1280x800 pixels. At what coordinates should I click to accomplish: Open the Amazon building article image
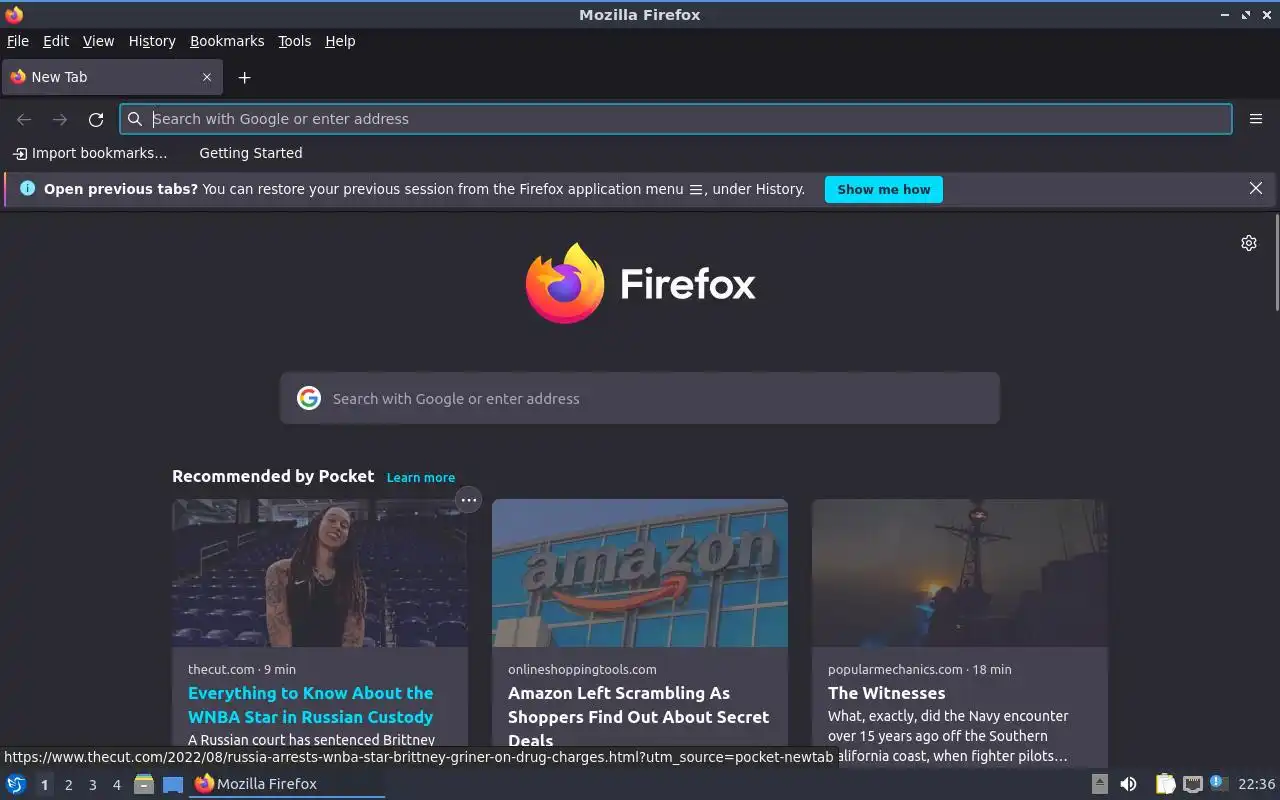640,573
